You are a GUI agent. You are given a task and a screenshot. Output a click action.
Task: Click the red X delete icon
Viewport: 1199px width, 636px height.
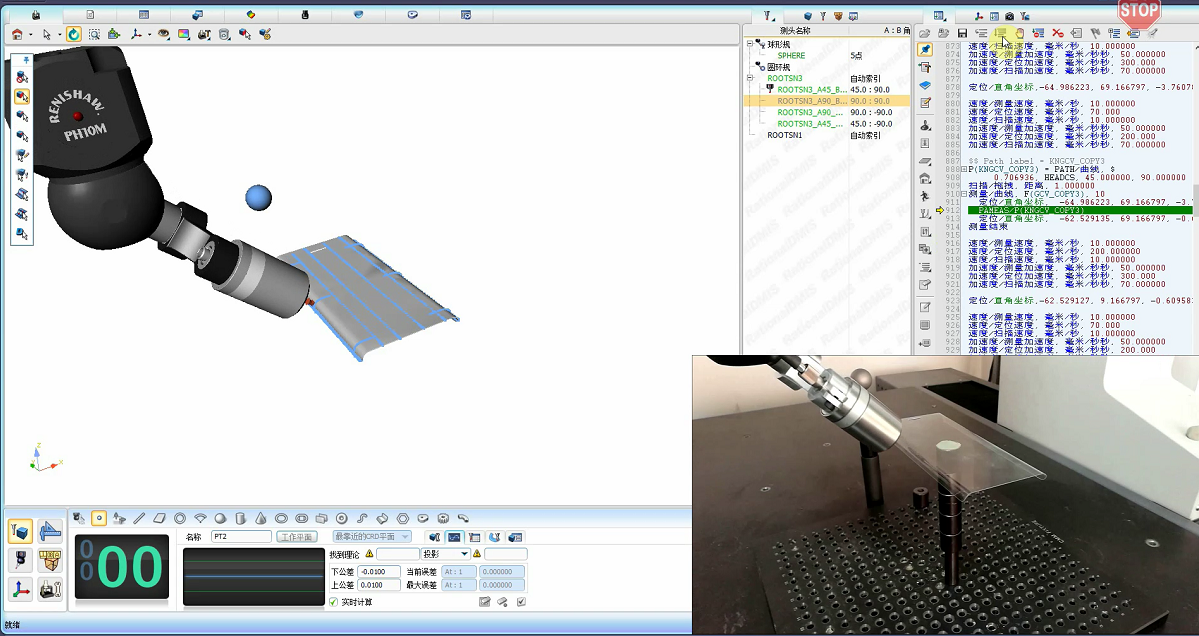[x=1057, y=34]
